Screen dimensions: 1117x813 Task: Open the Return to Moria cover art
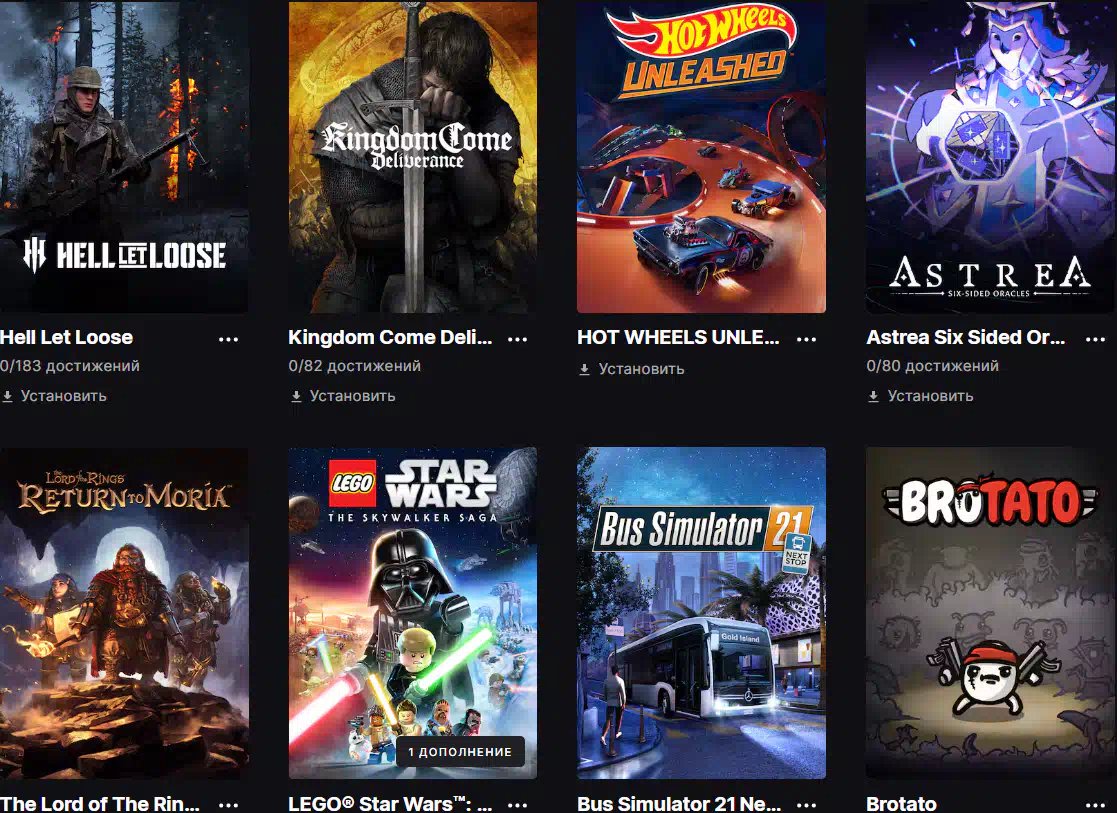click(x=124, y=613)
